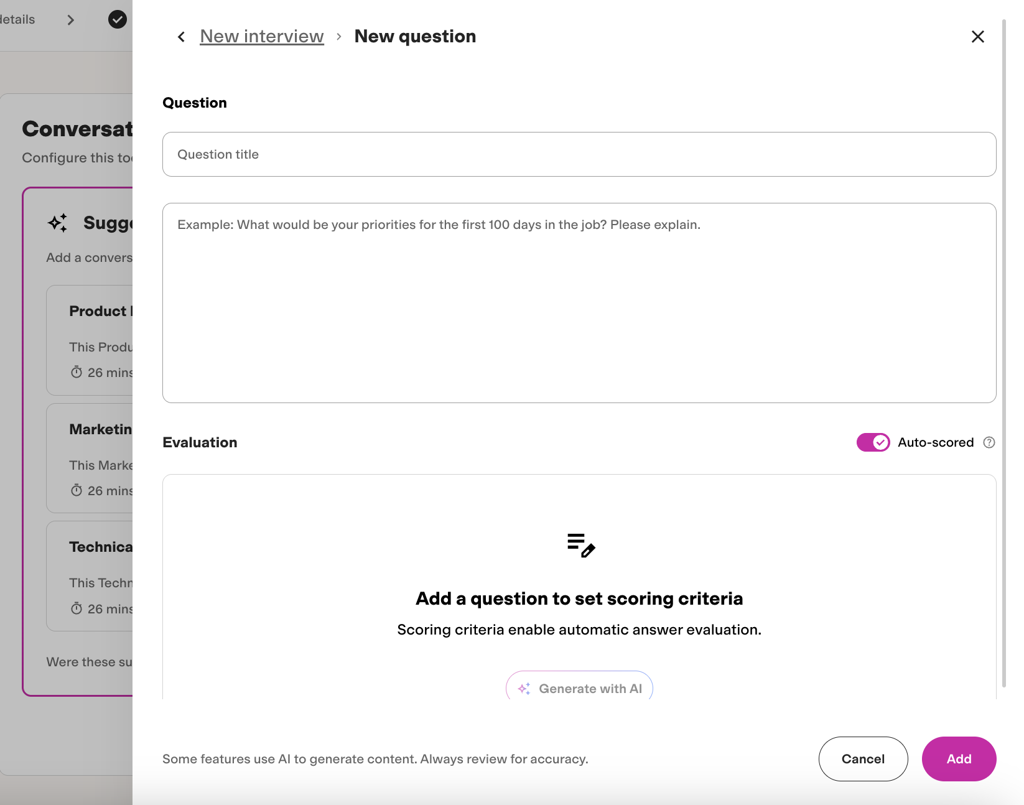
Task: Click the panel's vertical scrollbar
Action: click(1004, 353)
